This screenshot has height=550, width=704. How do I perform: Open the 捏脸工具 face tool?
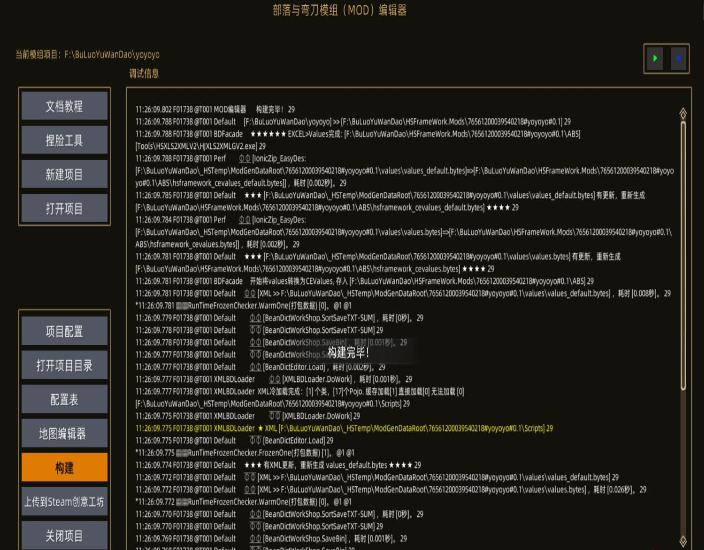[64, 141]
